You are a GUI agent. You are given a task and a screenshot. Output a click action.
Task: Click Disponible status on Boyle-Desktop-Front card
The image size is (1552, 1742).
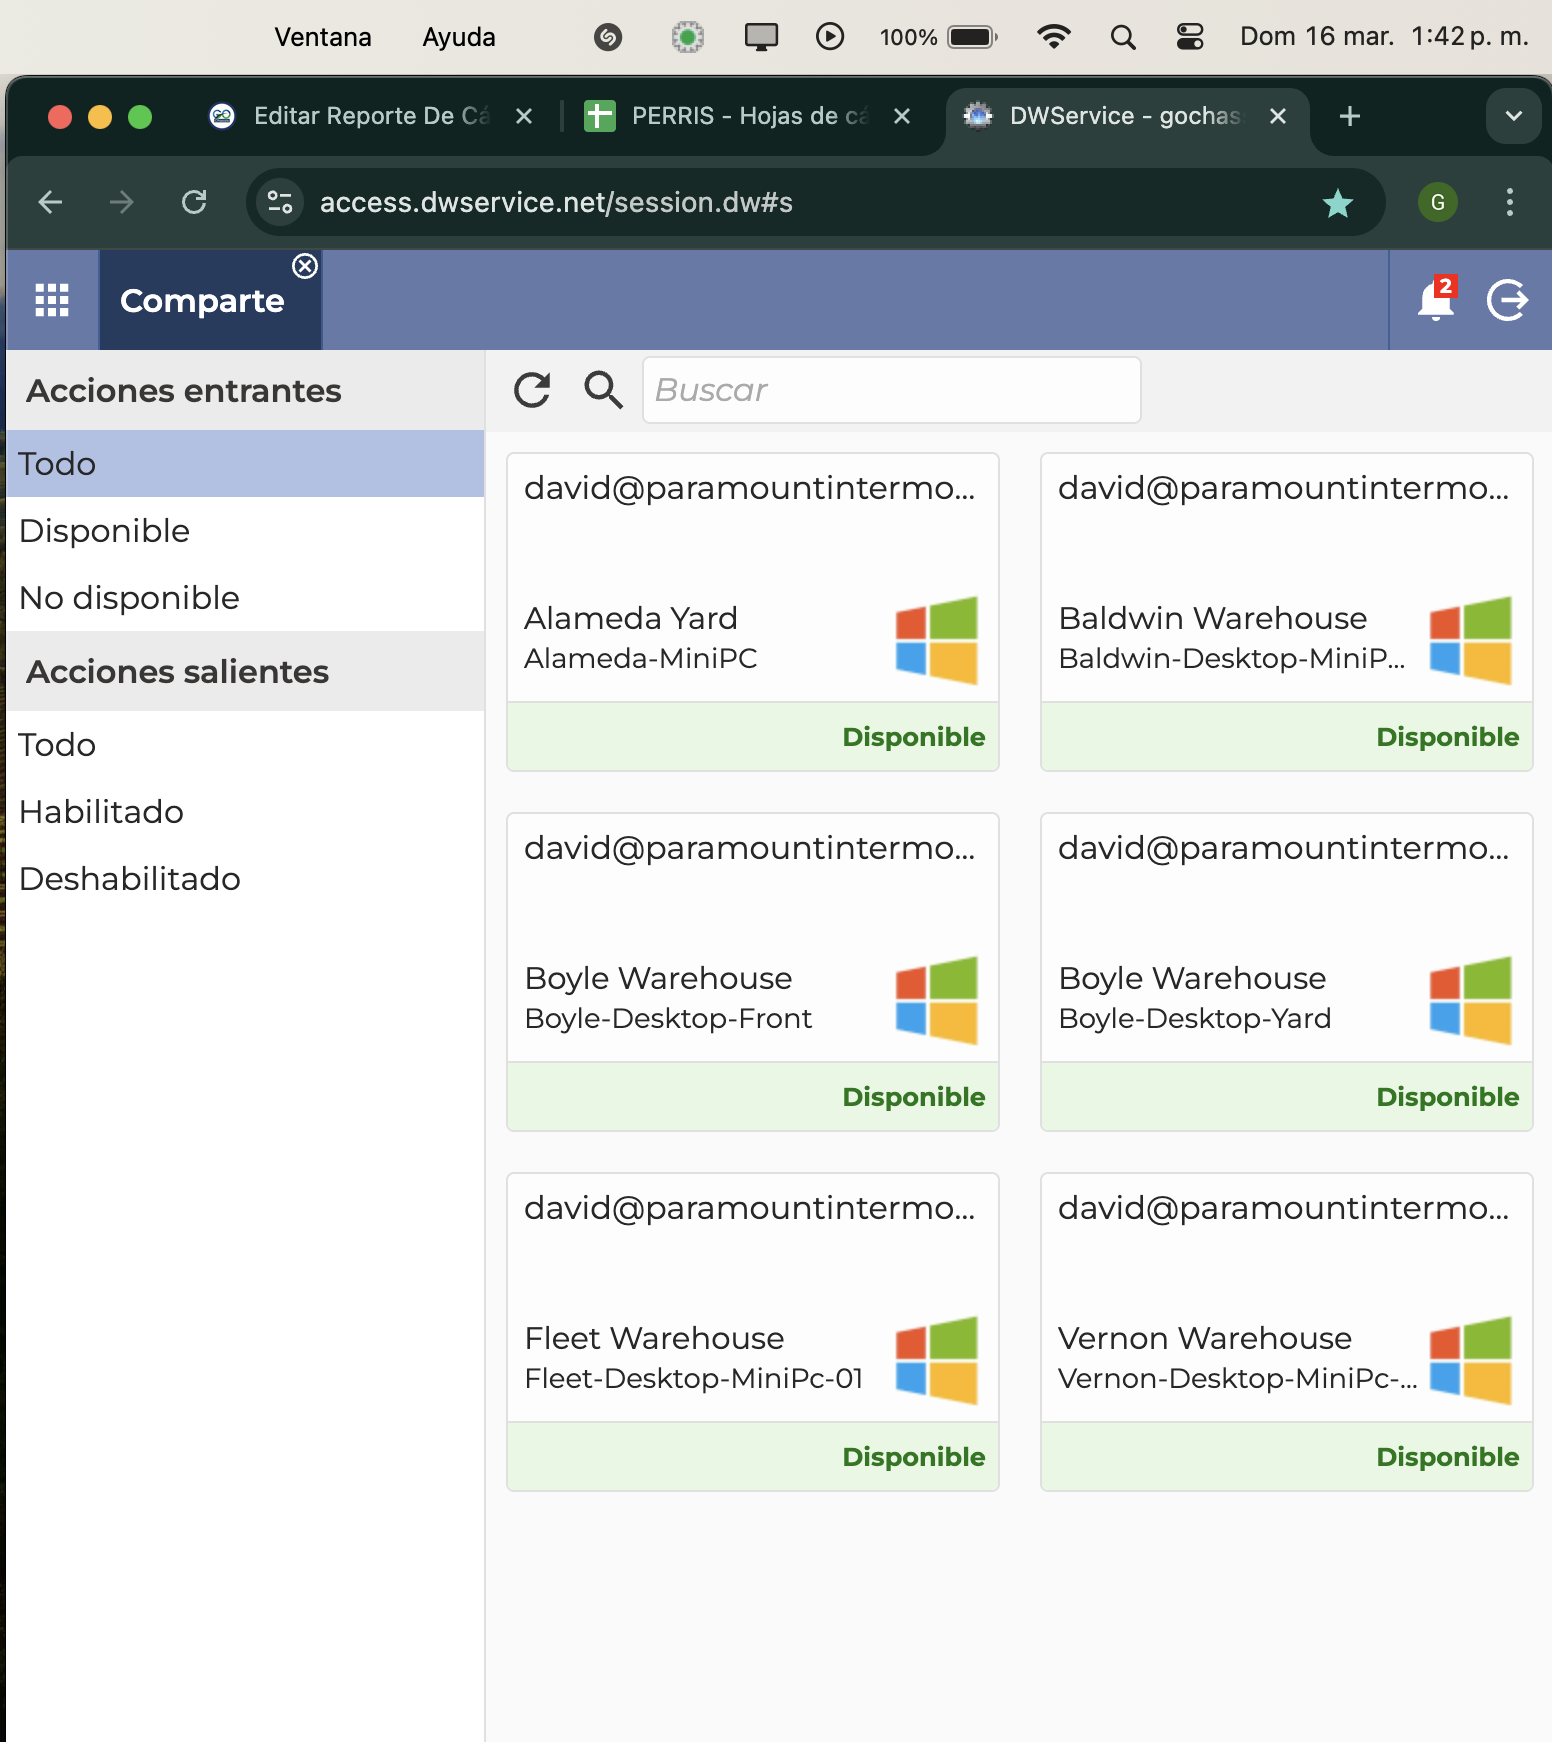coord(914,1097)
